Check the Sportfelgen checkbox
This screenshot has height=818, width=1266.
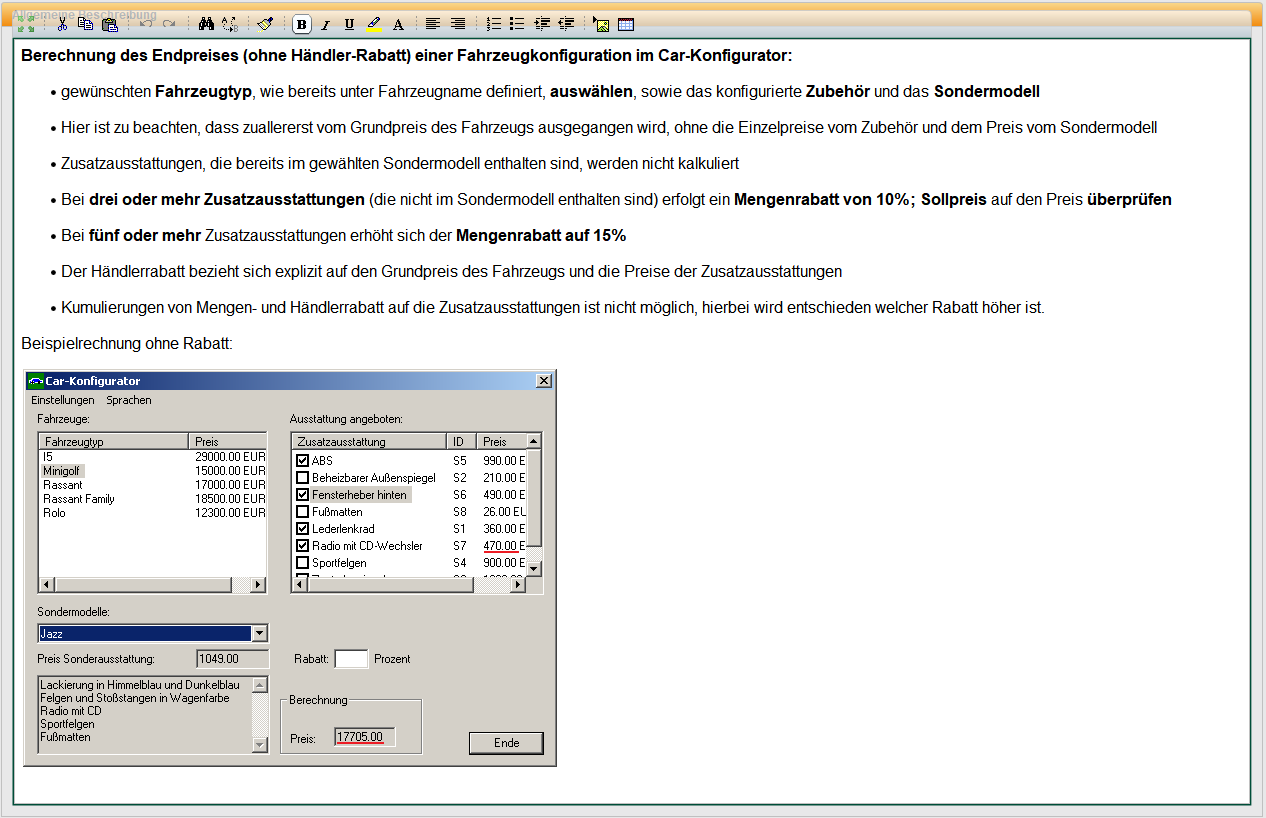(303, 563)
